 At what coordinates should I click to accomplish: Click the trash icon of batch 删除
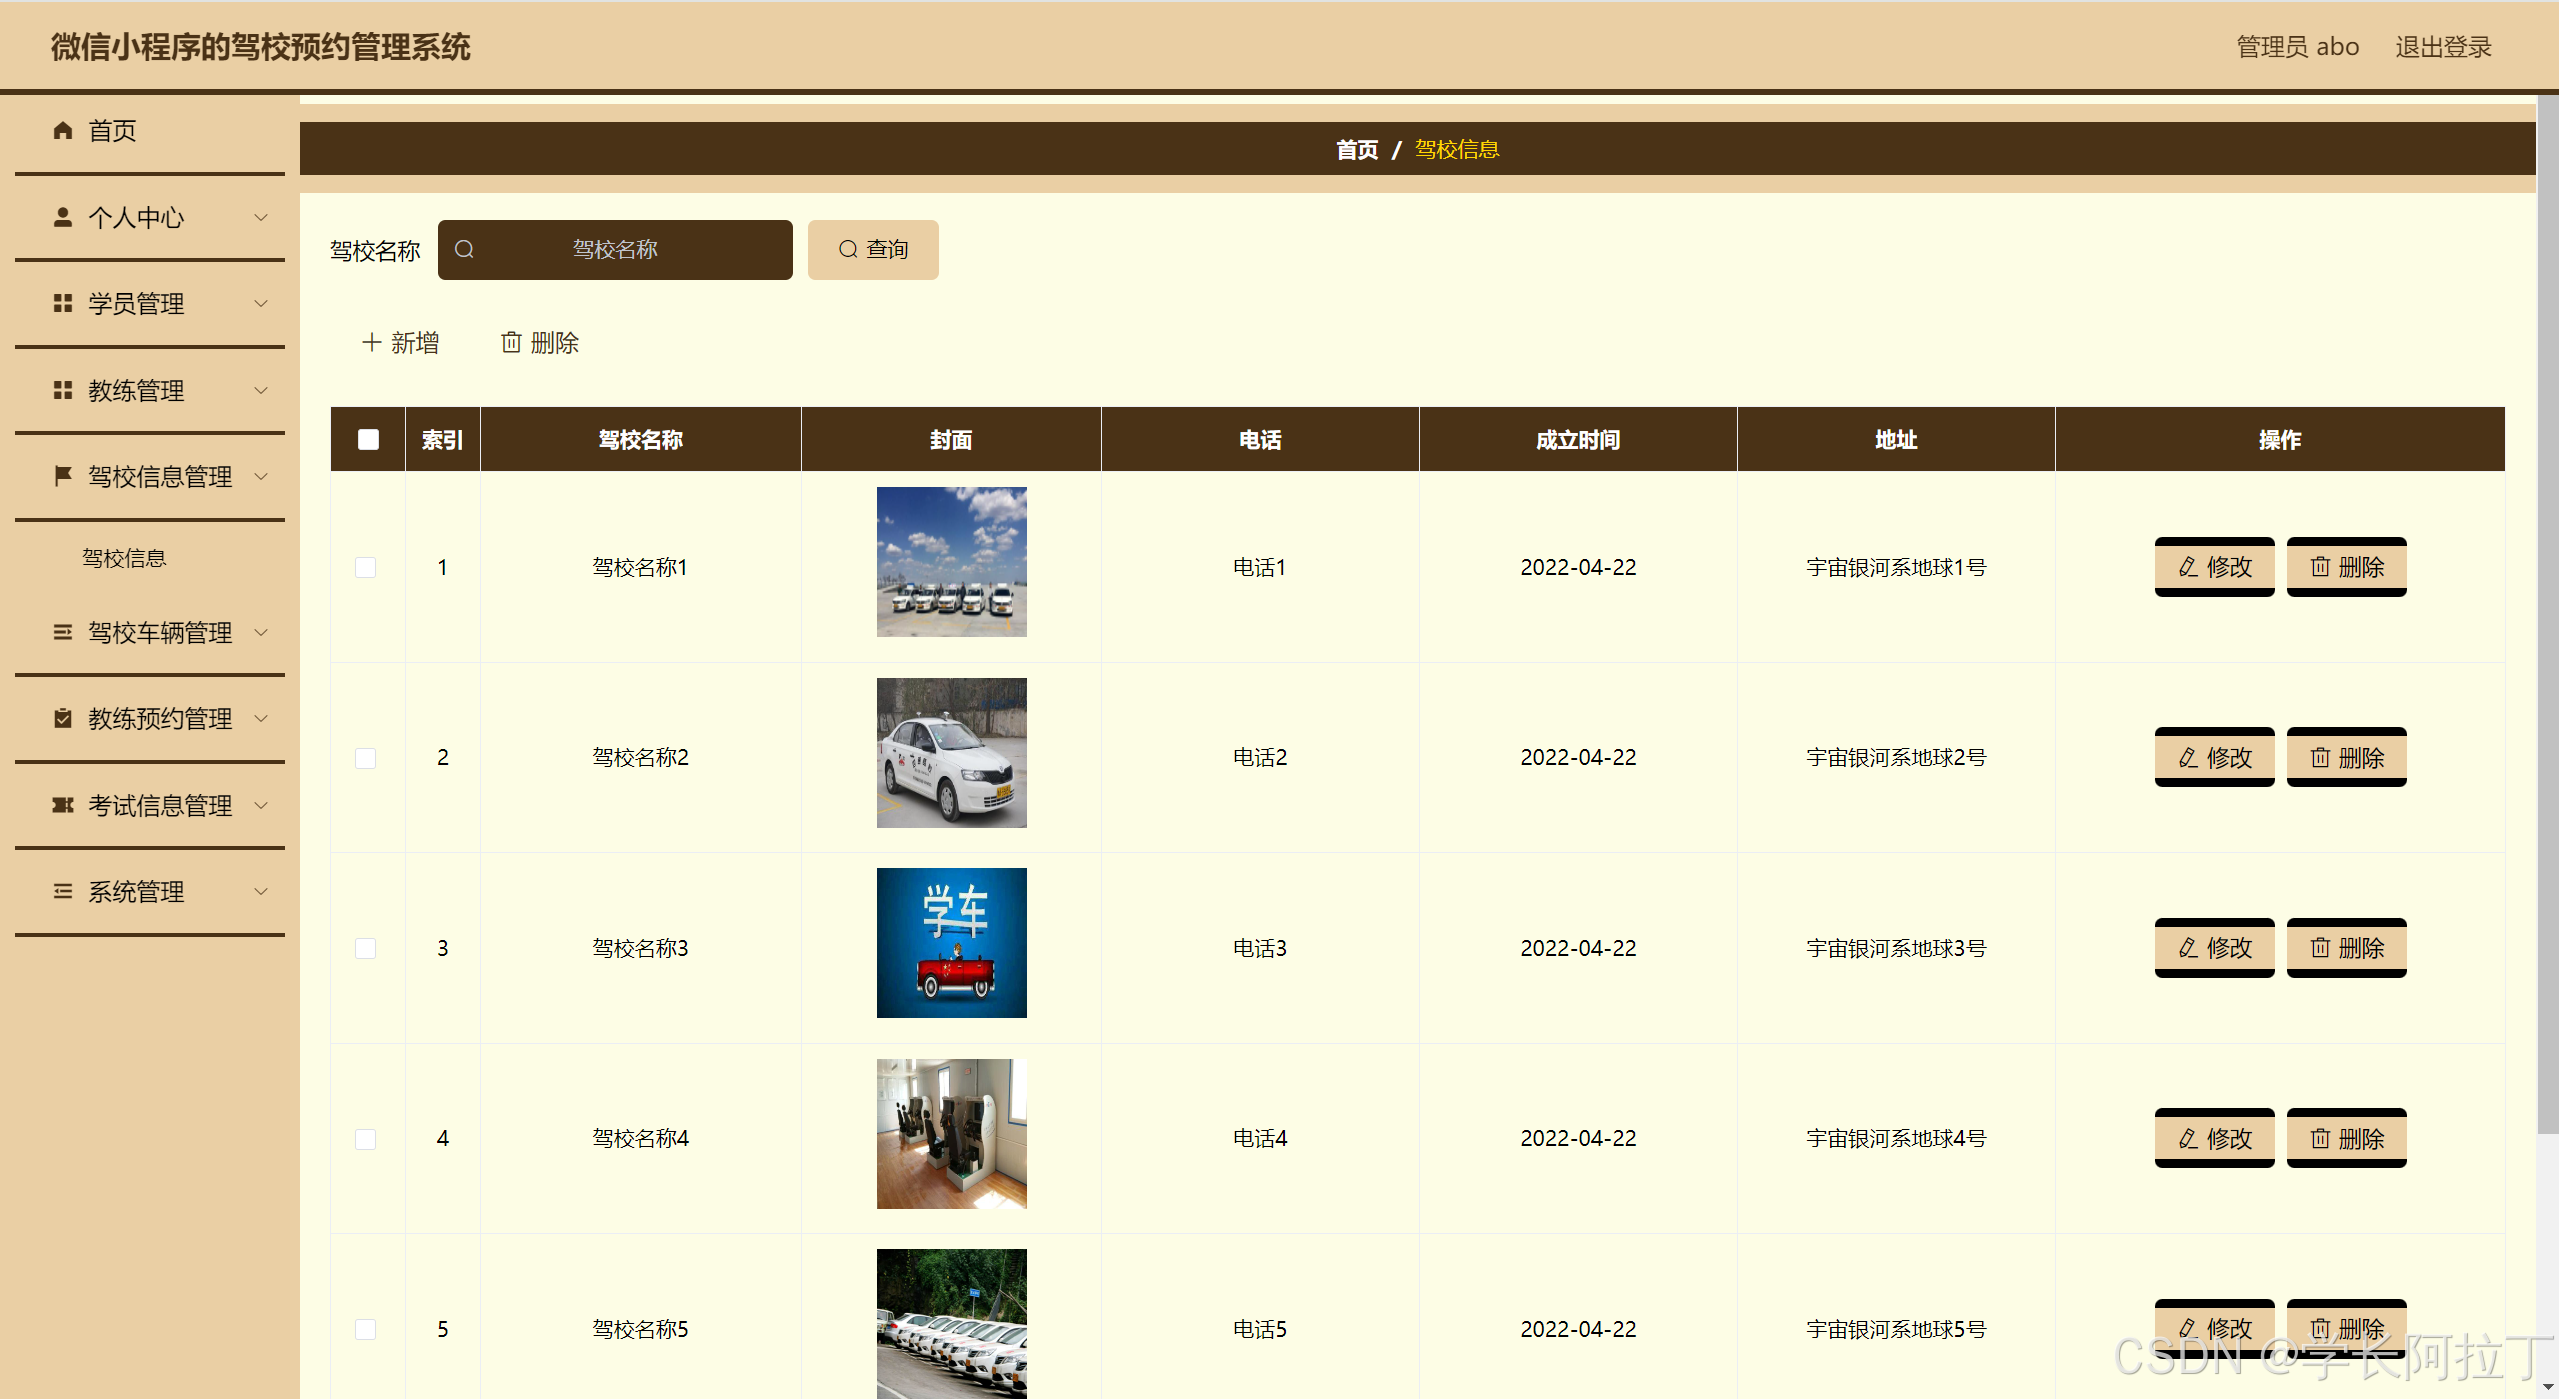coord(511,342)
